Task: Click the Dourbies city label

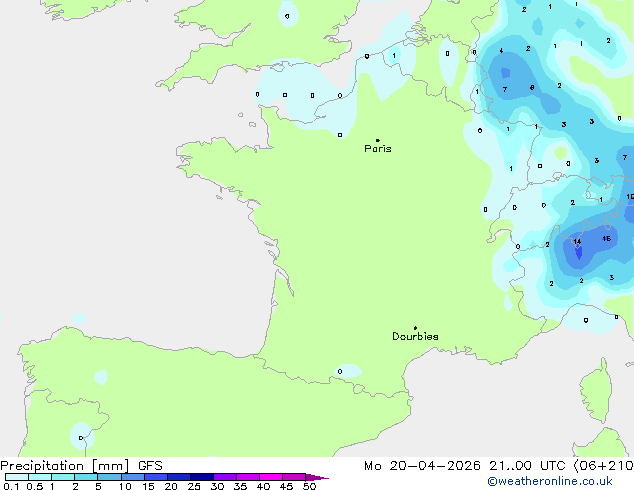Action: 415,336
